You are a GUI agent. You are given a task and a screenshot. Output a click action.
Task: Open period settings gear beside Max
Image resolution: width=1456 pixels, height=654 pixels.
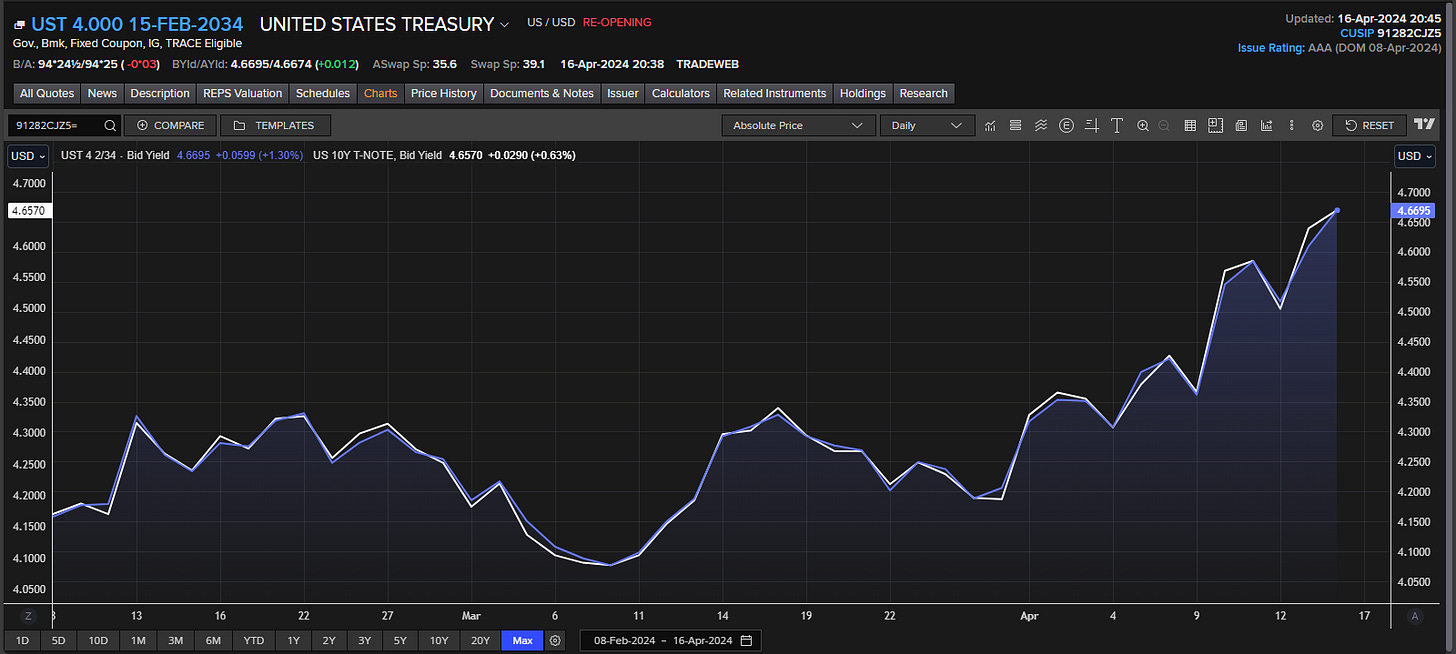(x=556, y=640)
